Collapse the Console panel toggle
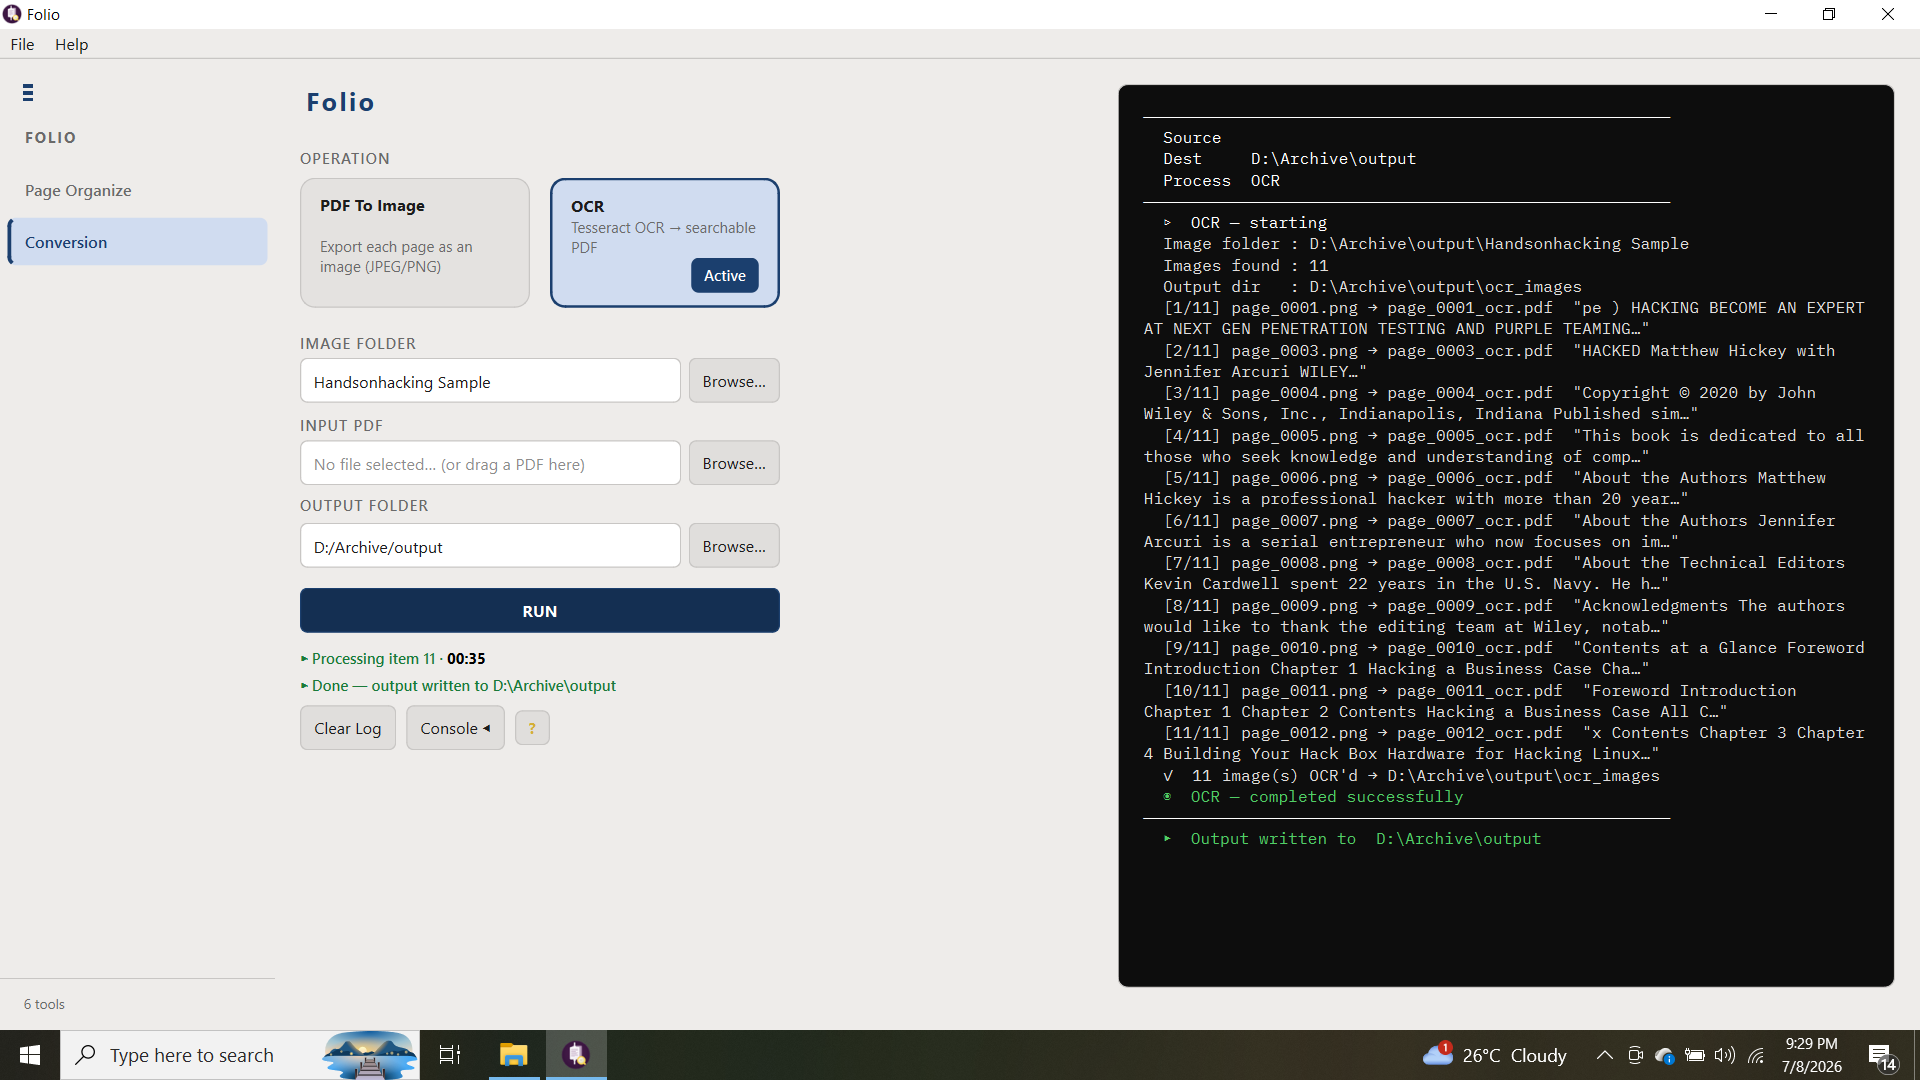Screen dimensions: 1920x1080 tap(455, 728)
